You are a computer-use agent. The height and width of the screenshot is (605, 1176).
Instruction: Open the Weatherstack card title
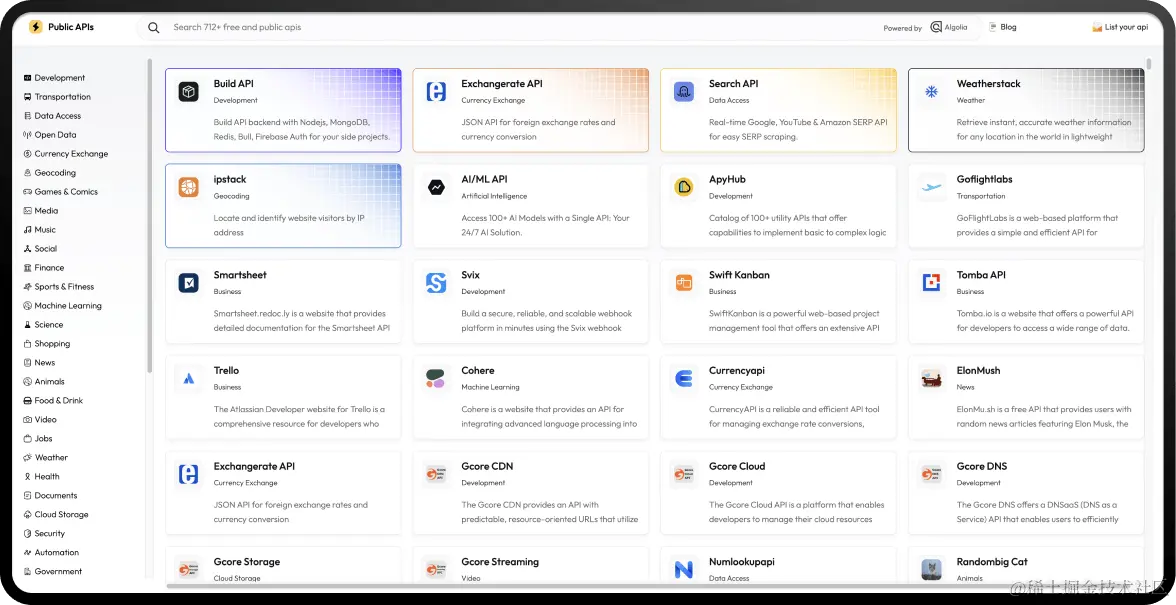click(x=988, y=84)
